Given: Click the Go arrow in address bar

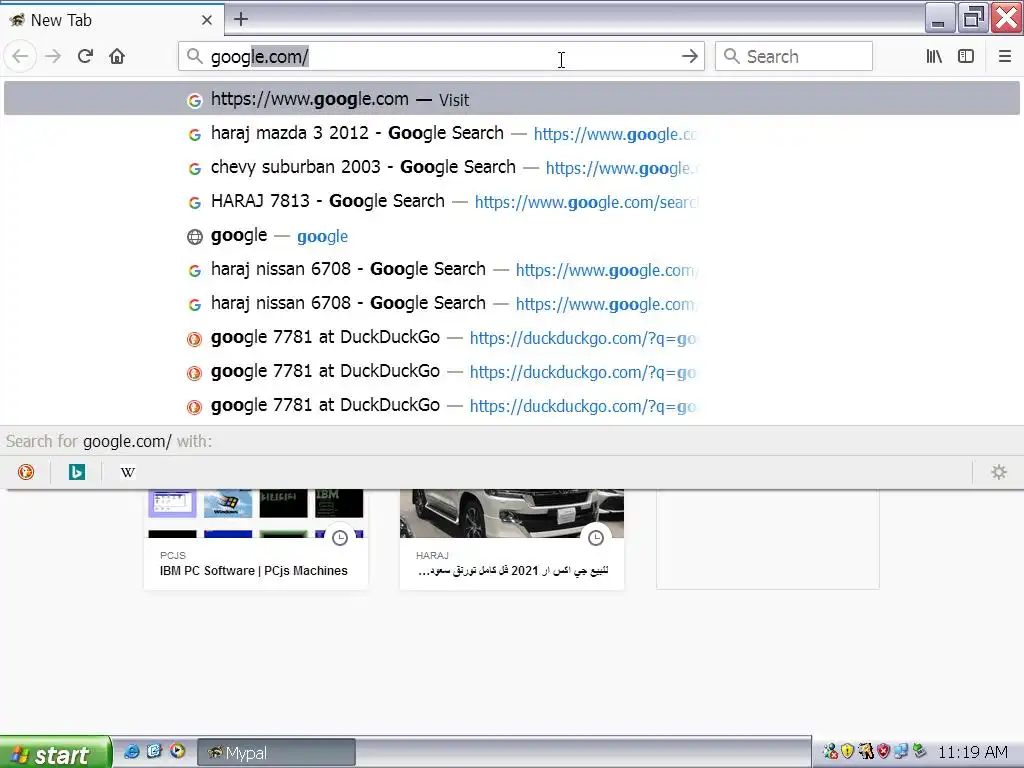Looking at the screenshot, I should pos(690,56).
